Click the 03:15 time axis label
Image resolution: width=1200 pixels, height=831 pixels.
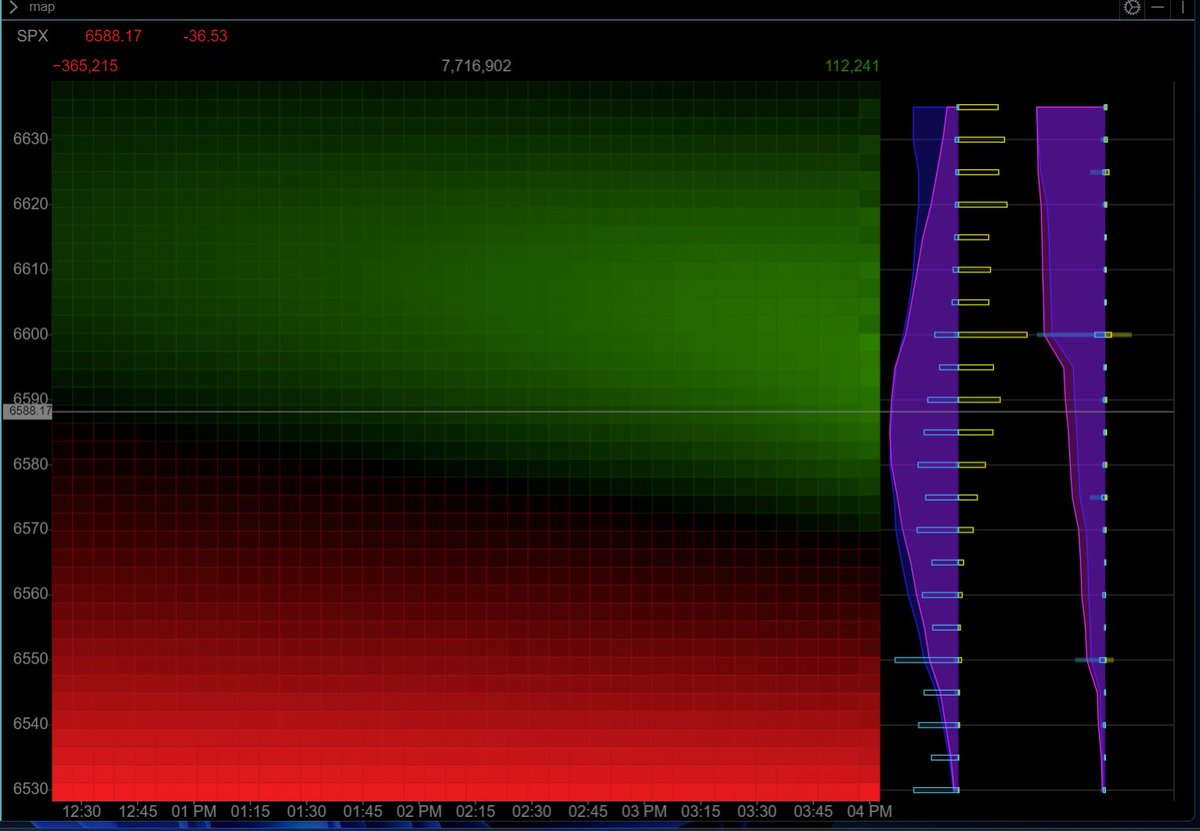coord(700,811)
